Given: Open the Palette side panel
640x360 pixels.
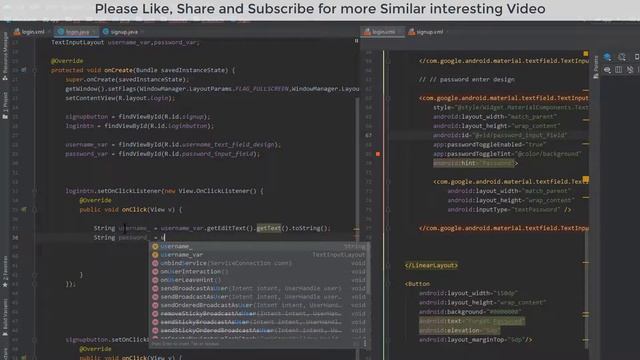Looking at the screenshot, I should [x=596, y=67].
